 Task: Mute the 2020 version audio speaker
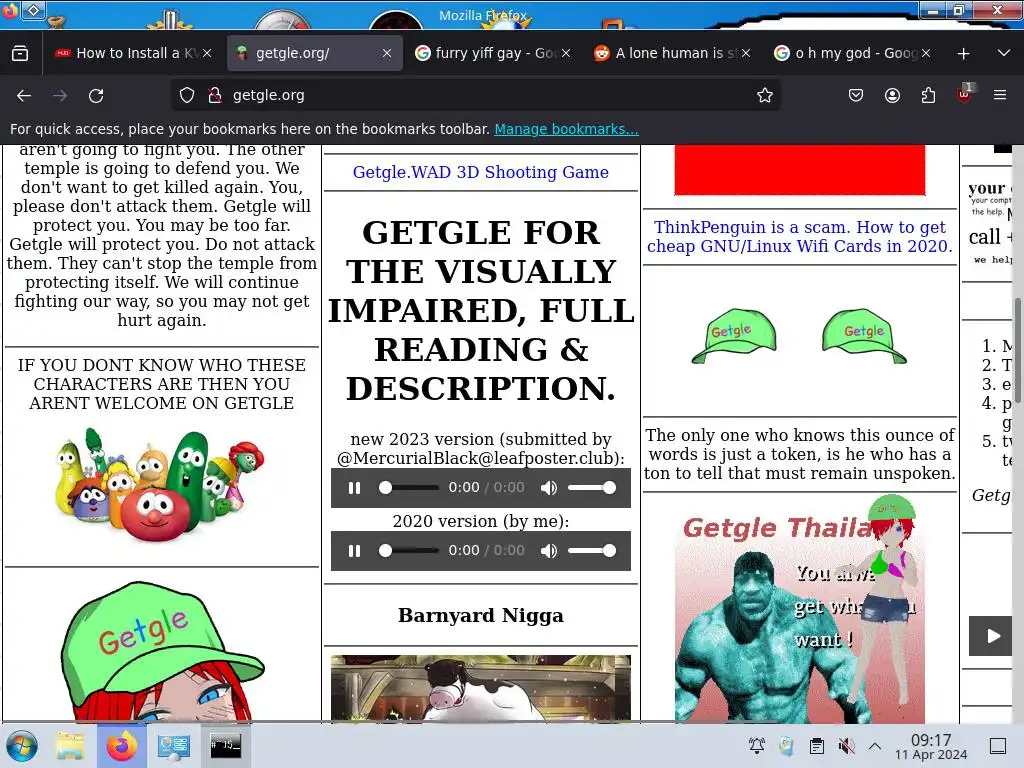(549, 551)
